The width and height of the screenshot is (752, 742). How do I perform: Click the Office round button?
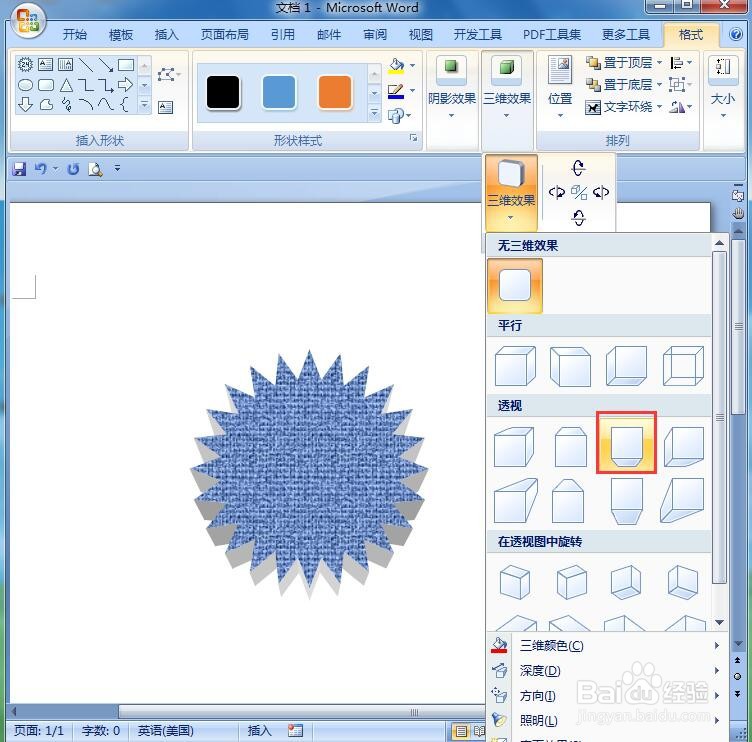(x=27, y=22)
